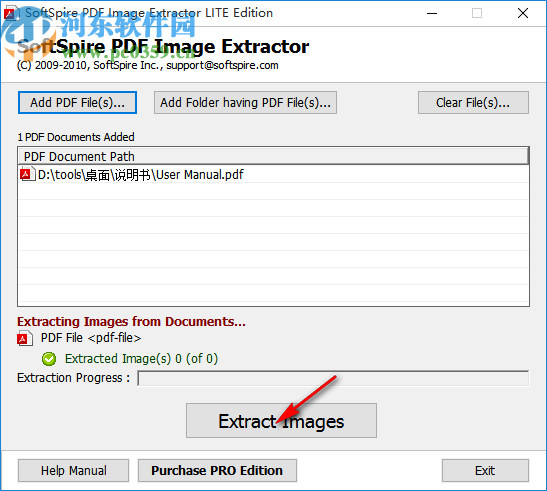Click the support@softspire.com copyright line
Viewport: 547px width, 491px height.
[148, 65]
